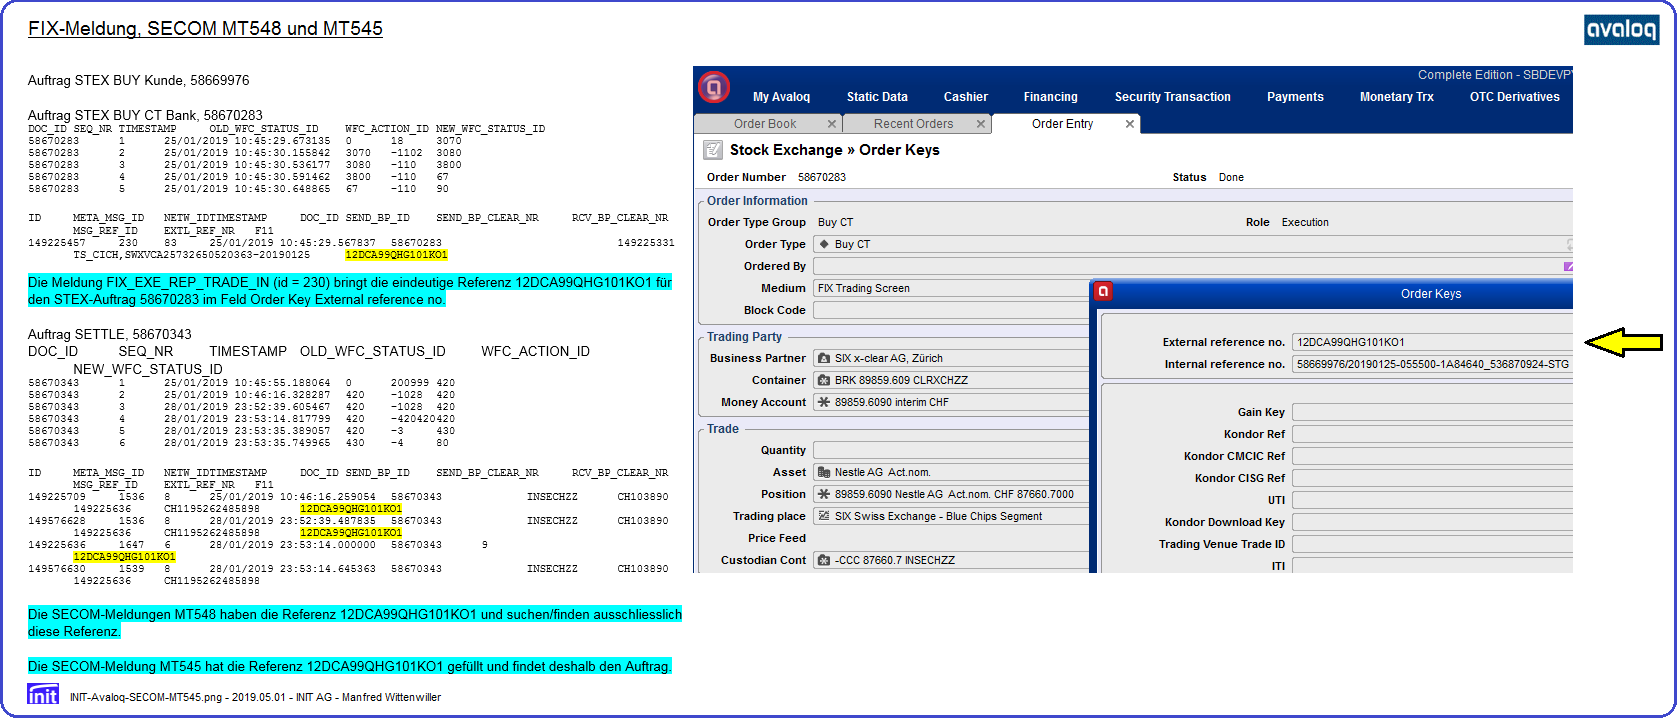Click the Order Type field showing Buy CT

tap(1192, 244)
